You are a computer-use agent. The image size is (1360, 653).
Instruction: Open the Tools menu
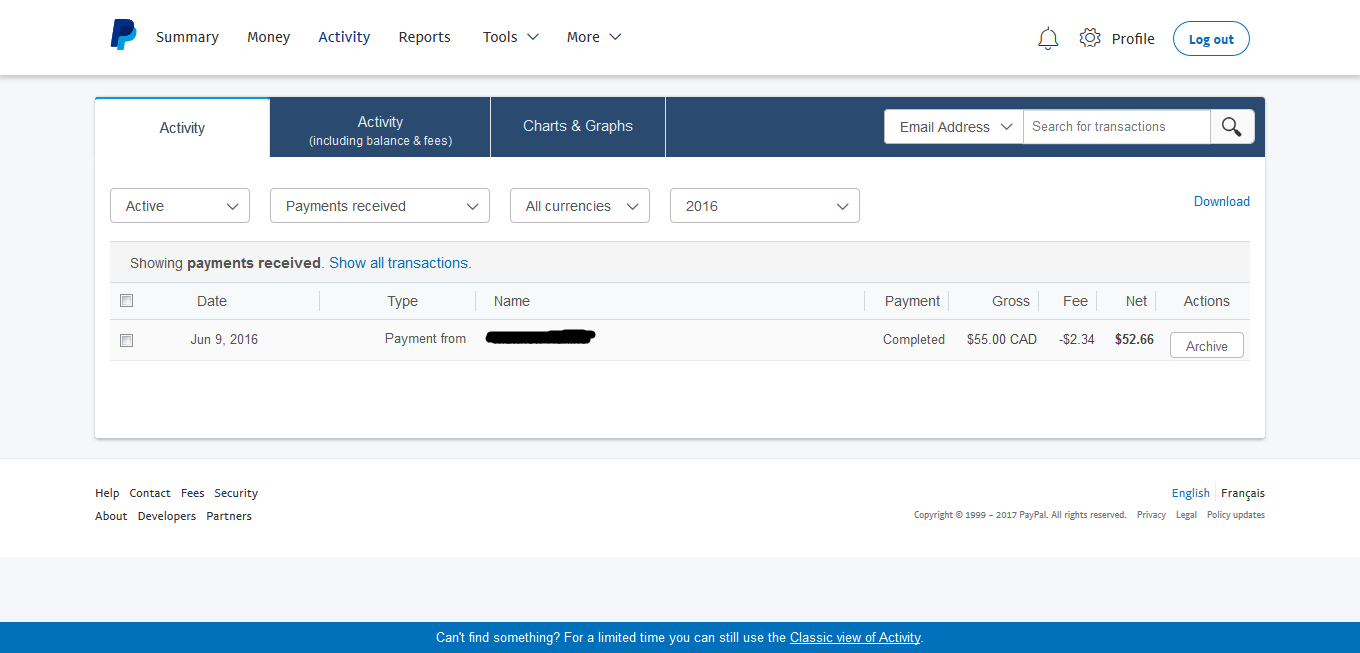click(x=510, y=37)
